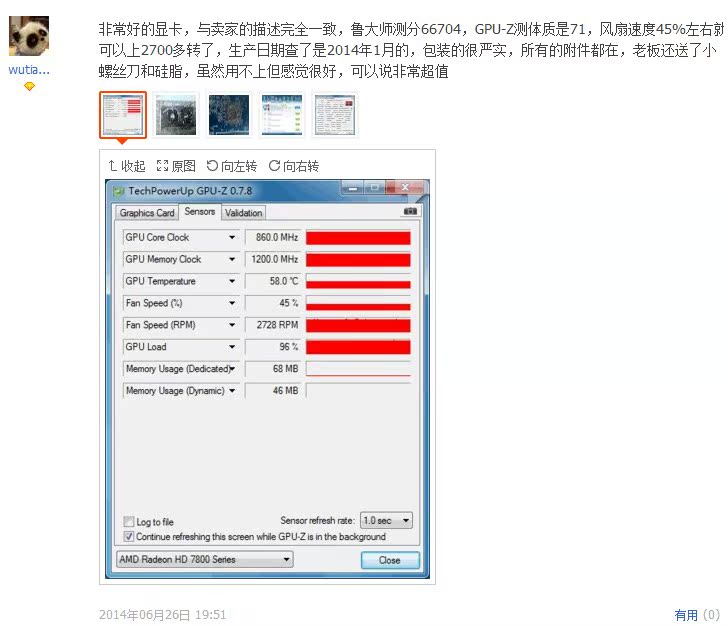Open the fourth review thumbnail
Viewport: 728px width, 626px height.
[x=282, y=115]
